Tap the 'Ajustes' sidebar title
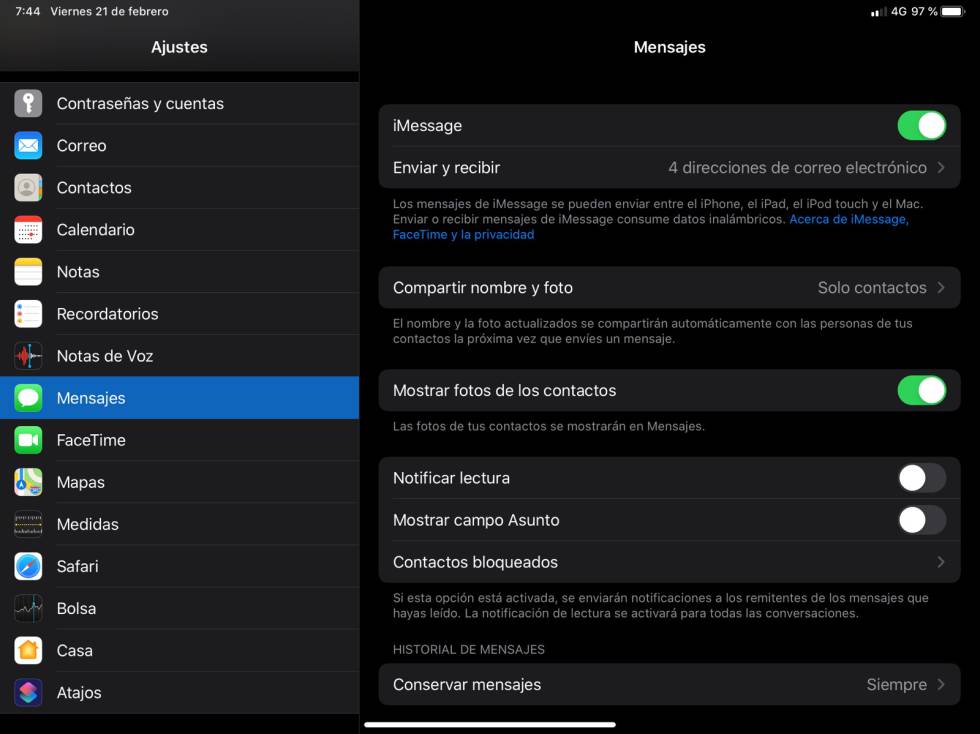This screenshot has height=734, width=980. [x=179, y=47]
